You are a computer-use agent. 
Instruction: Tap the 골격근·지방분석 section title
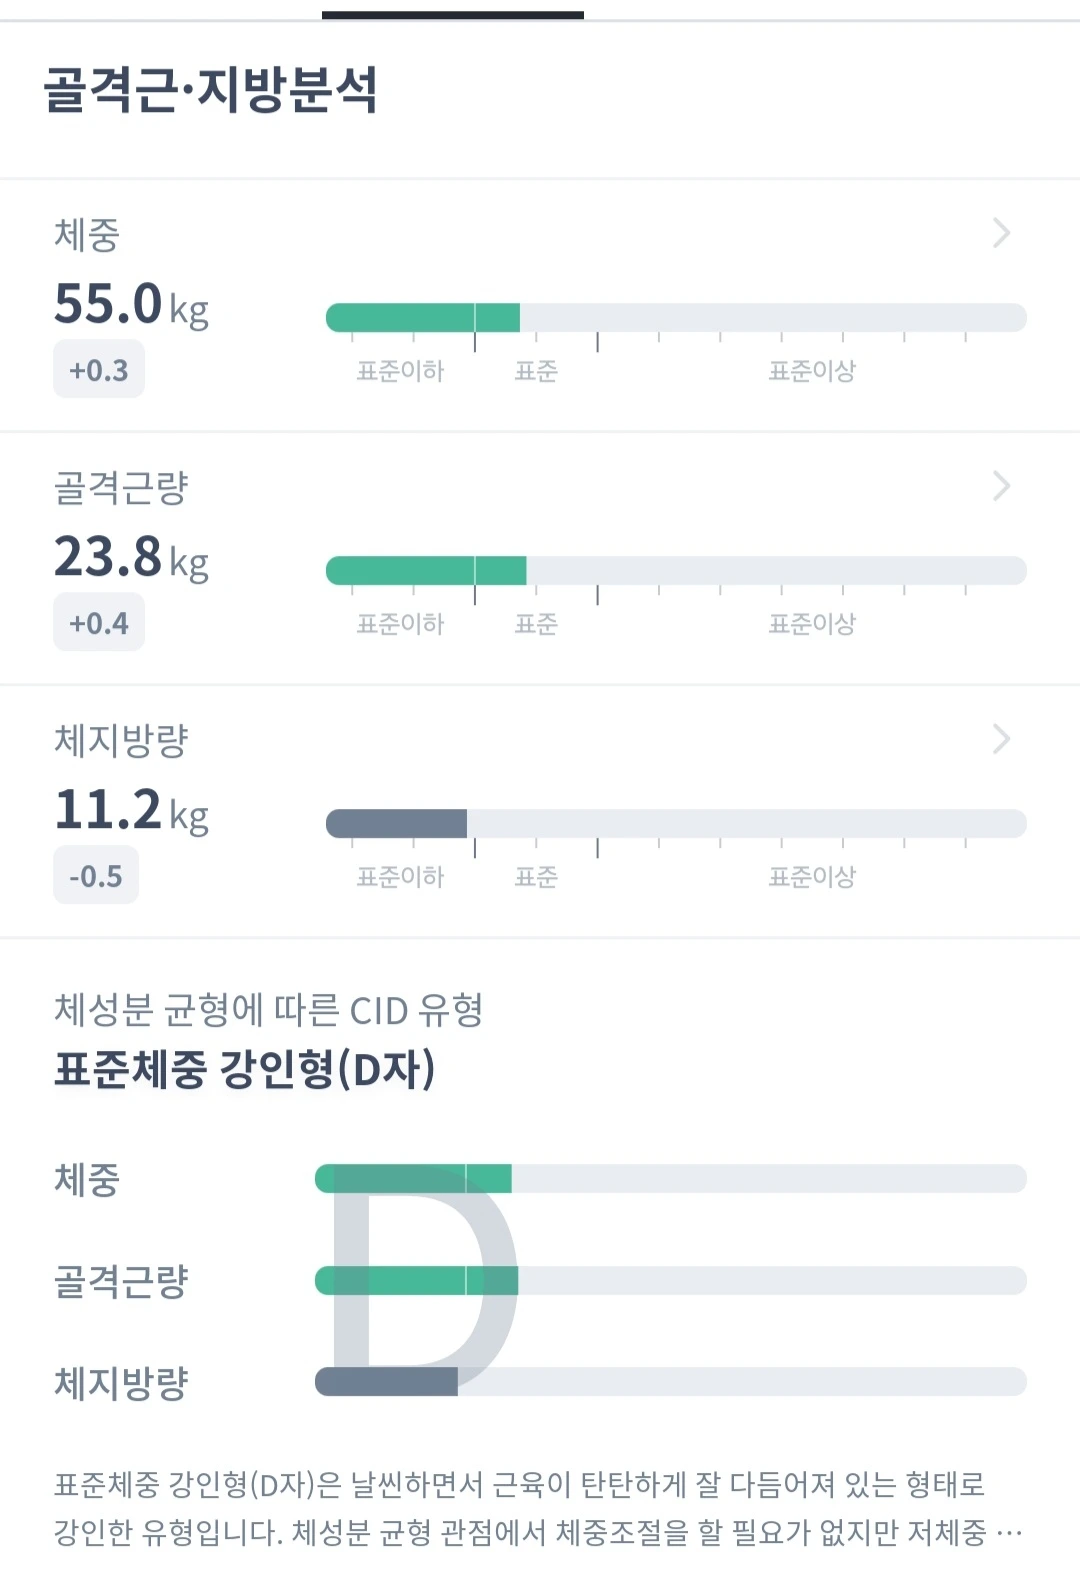point(211,90)
